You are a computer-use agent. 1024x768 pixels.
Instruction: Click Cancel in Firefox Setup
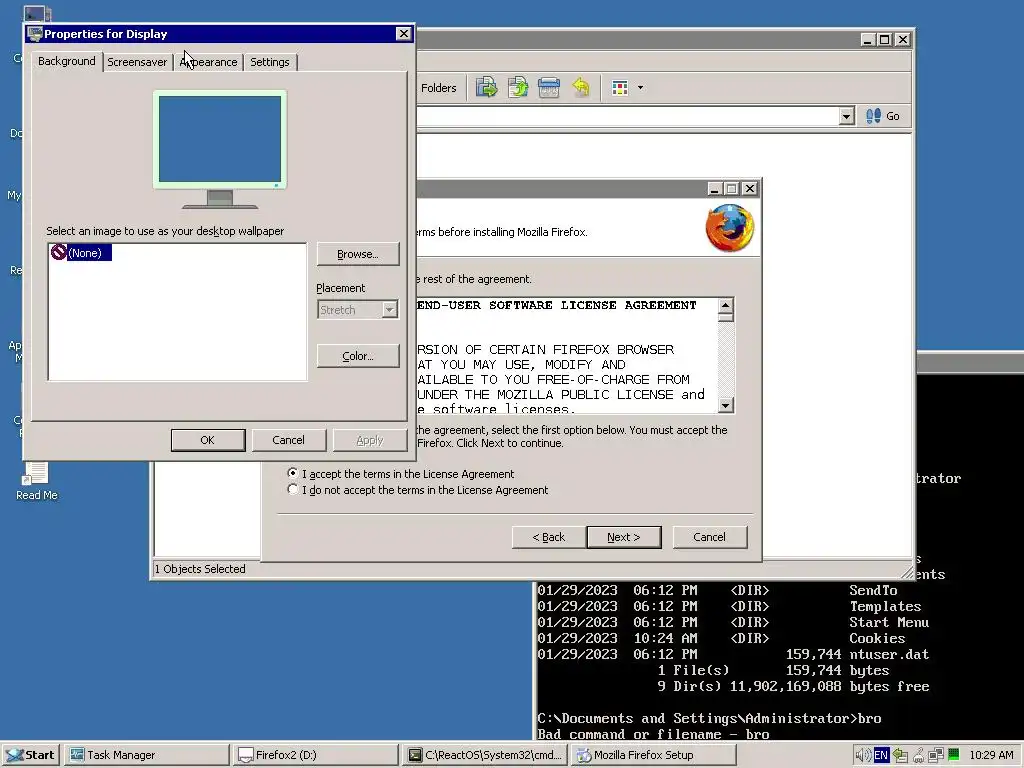(709, 537)
